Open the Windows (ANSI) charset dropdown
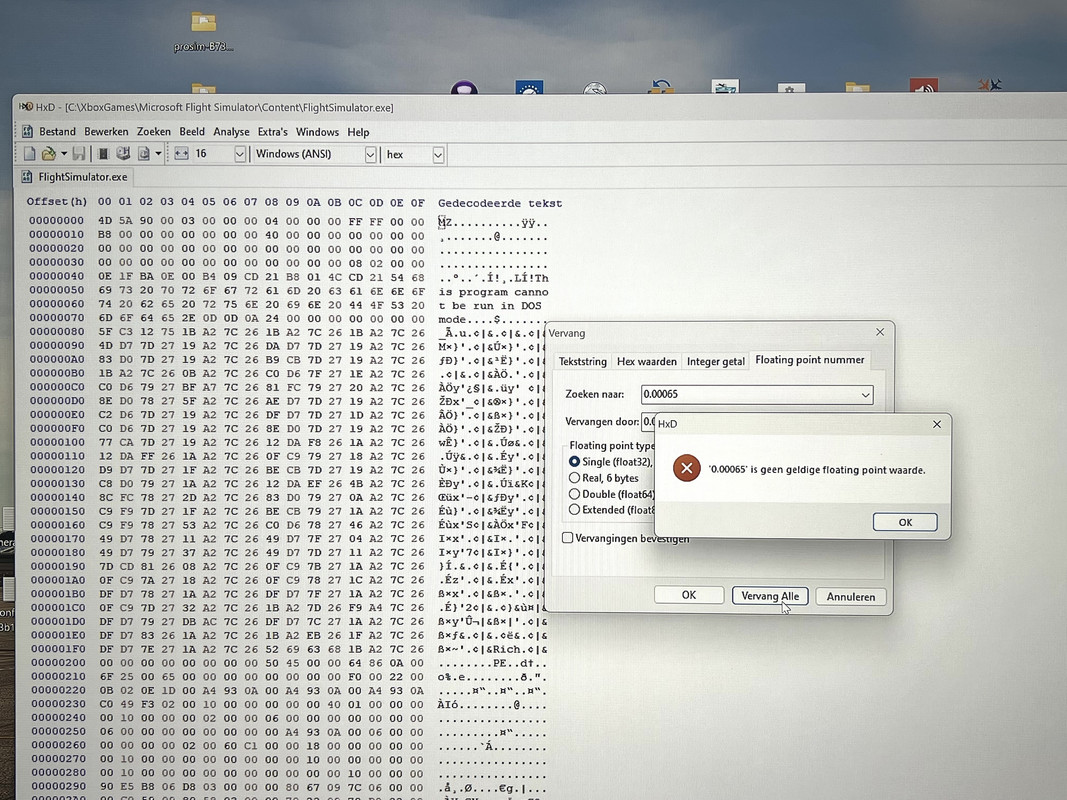This screenshot has height=800, width=1067. [370, 155]
